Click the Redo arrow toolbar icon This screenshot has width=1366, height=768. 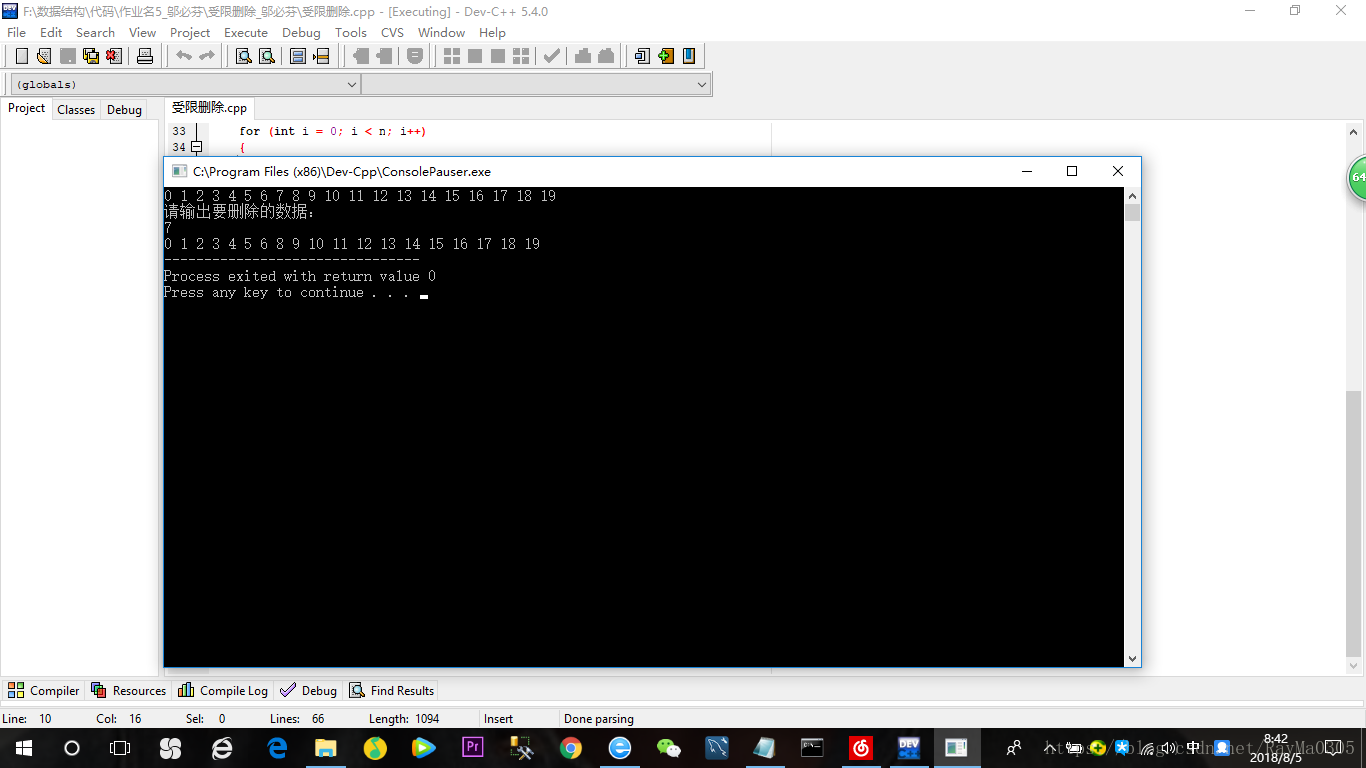click(207, 56)
